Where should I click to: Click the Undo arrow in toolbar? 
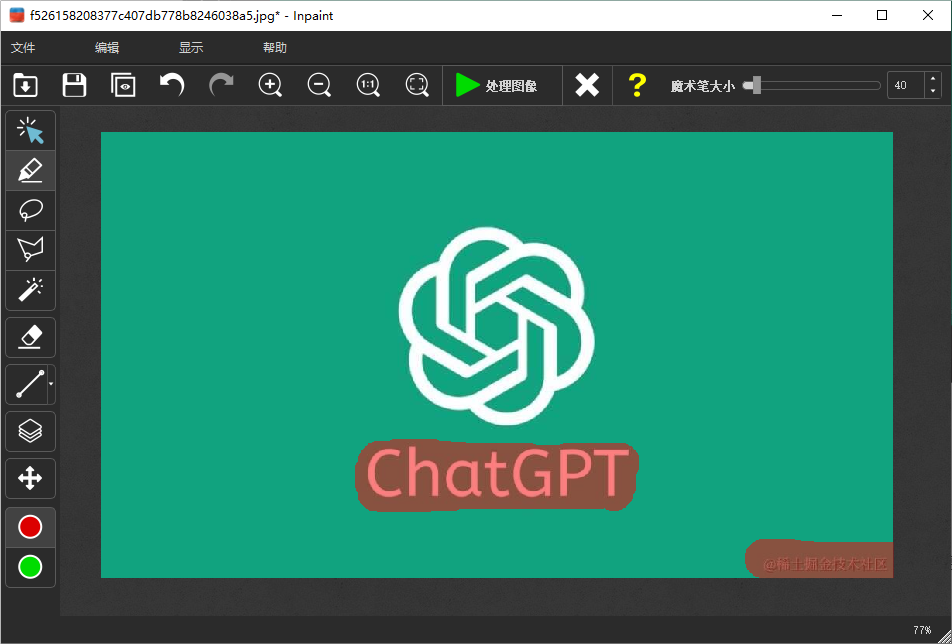coord(172,85)
